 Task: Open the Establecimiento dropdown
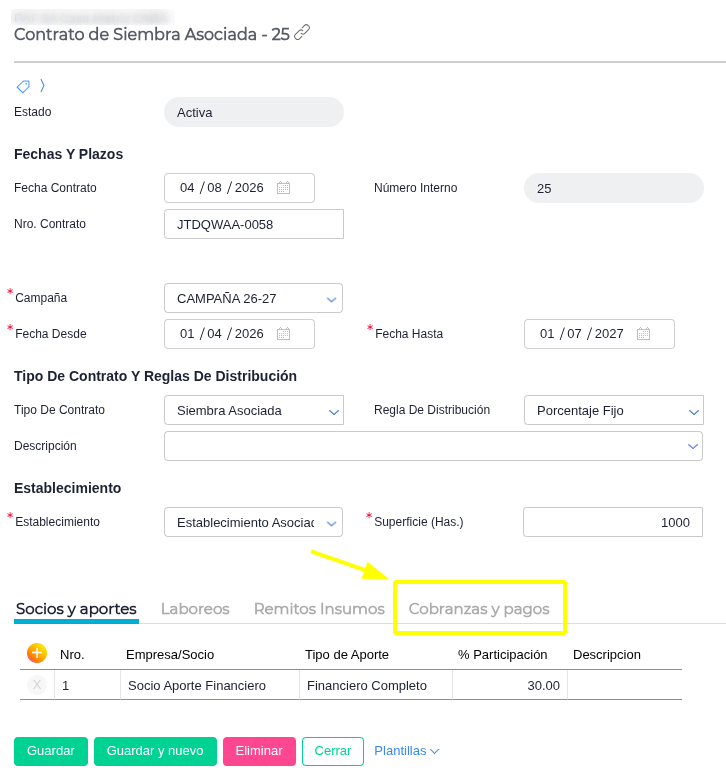coord(253,522)
